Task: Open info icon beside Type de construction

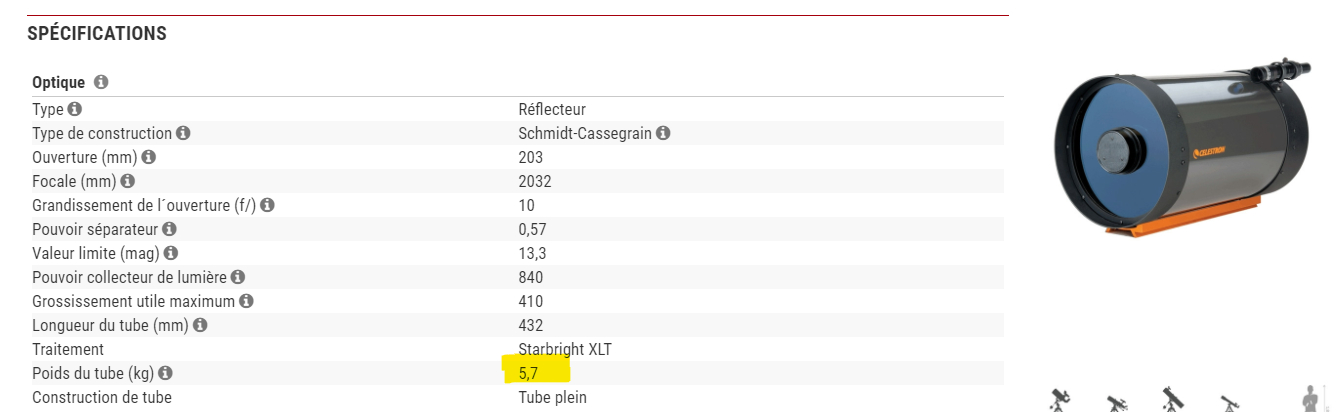Action: (x=182, y=133)
